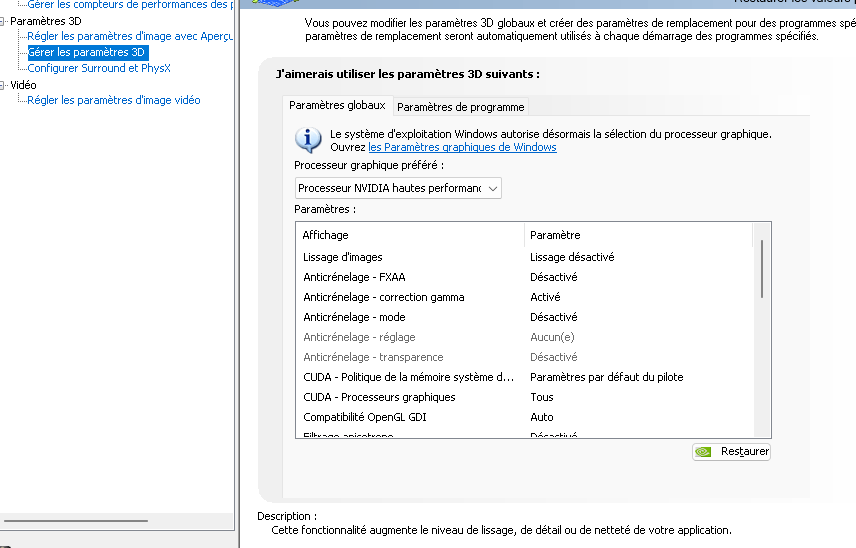856x548 pixels.
Task: Open Régler les paramètres d'image avec Aperçu
Action: 130,36
